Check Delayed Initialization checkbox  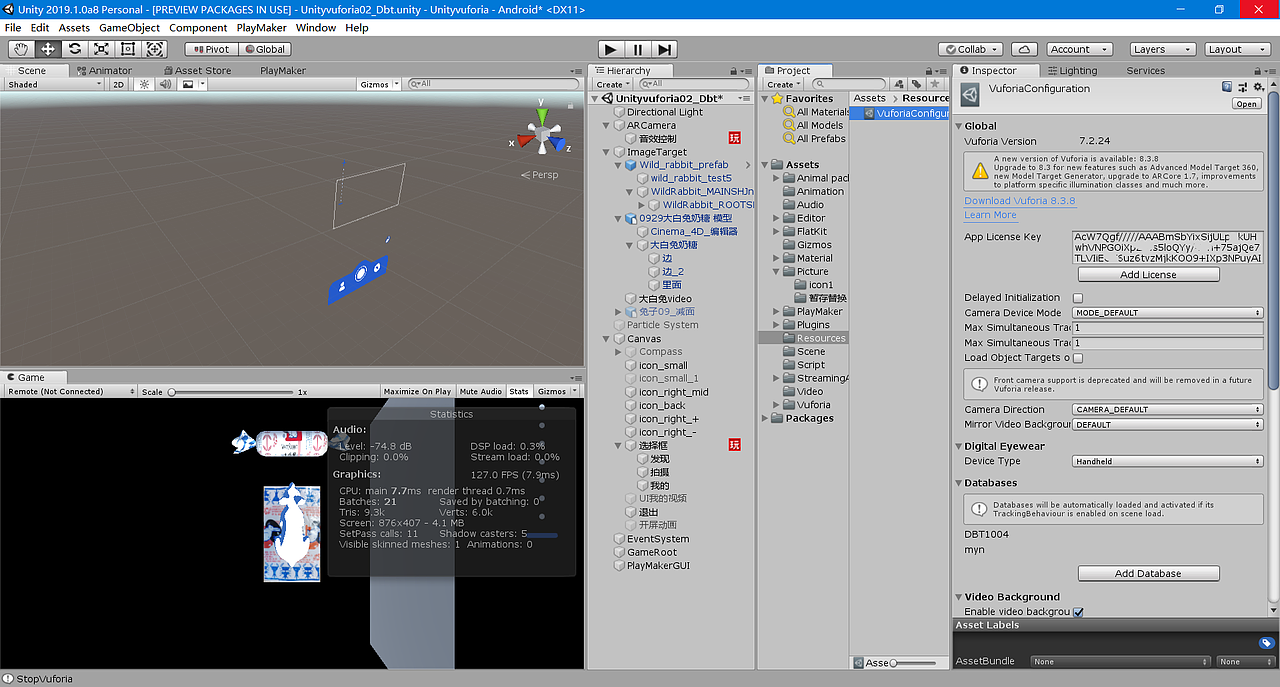[x=1078, y=298]
